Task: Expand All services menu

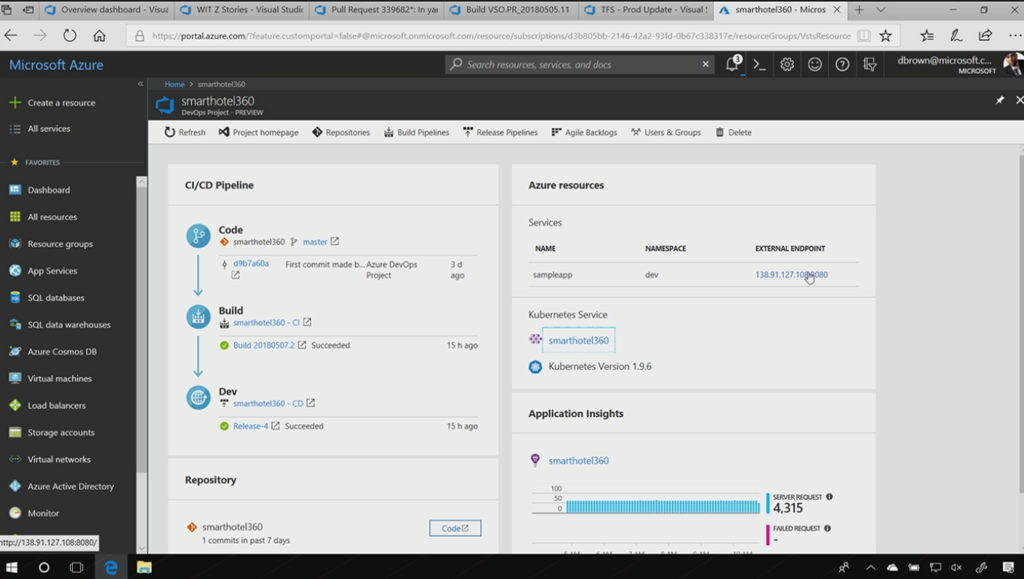Action: click(x=48, y=129)
